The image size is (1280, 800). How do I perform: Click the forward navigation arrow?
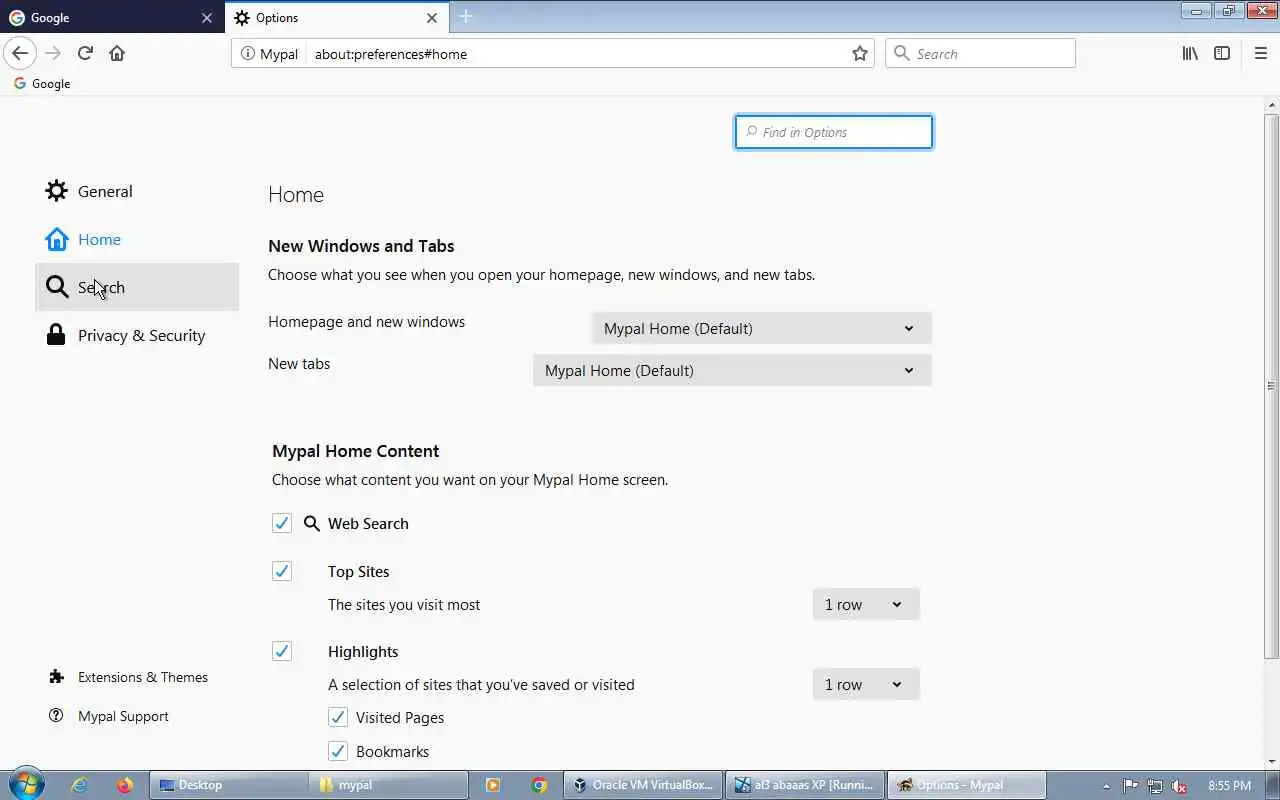53,53
